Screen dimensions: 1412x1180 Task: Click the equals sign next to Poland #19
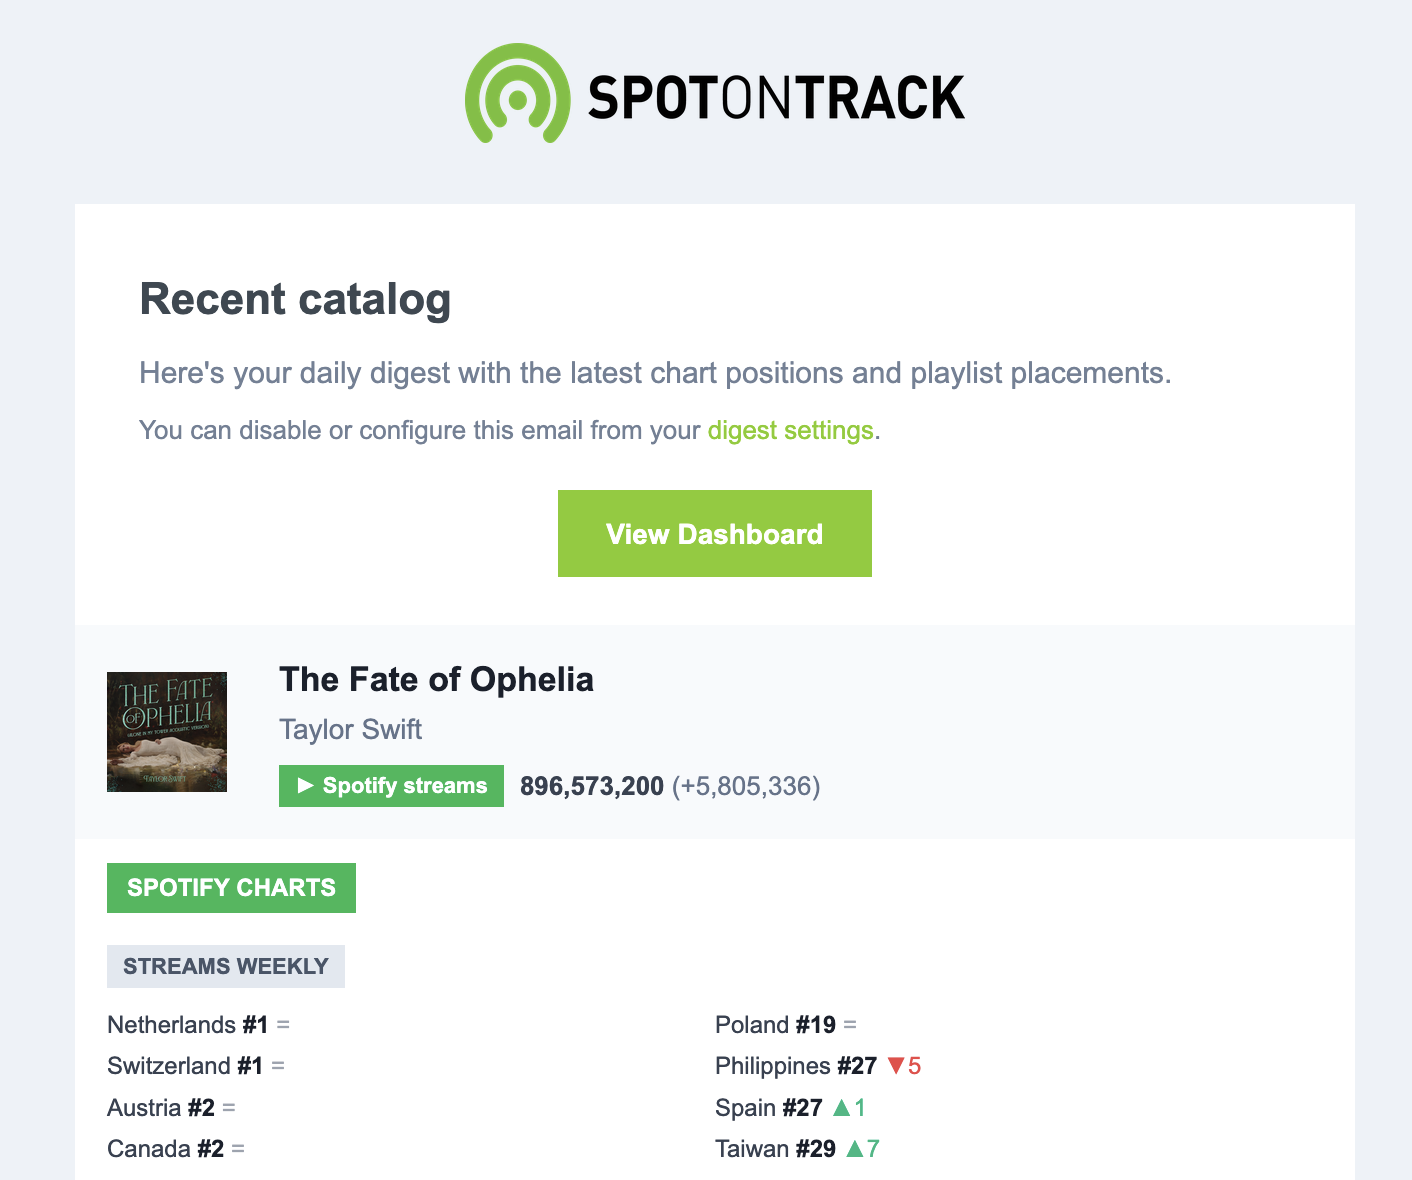click(850, 1025)
